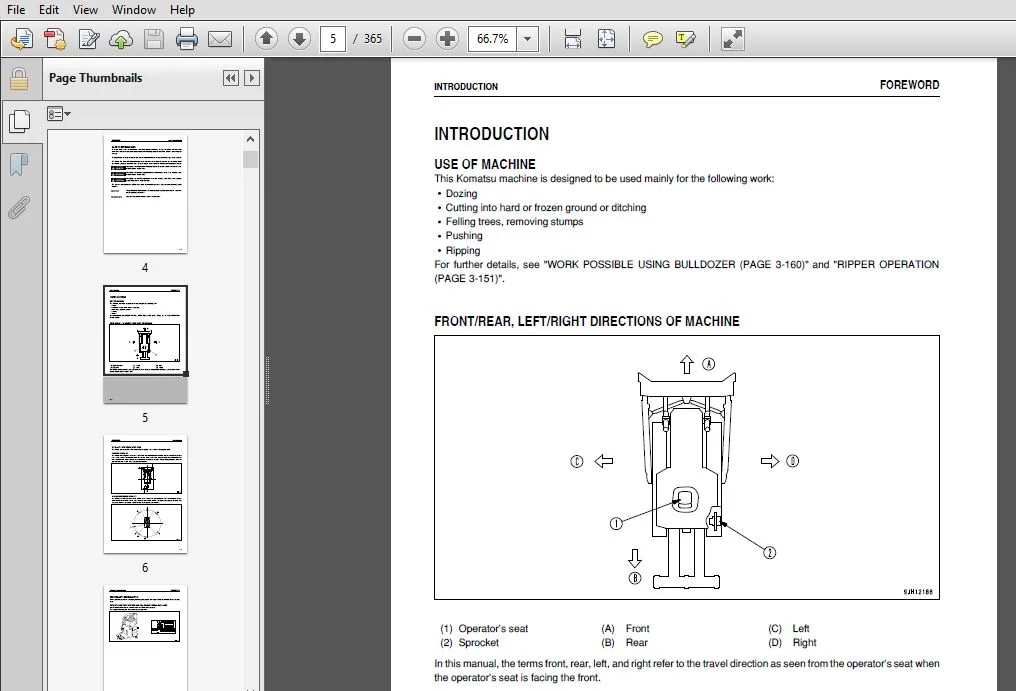Open the File menu

(16, 10)
